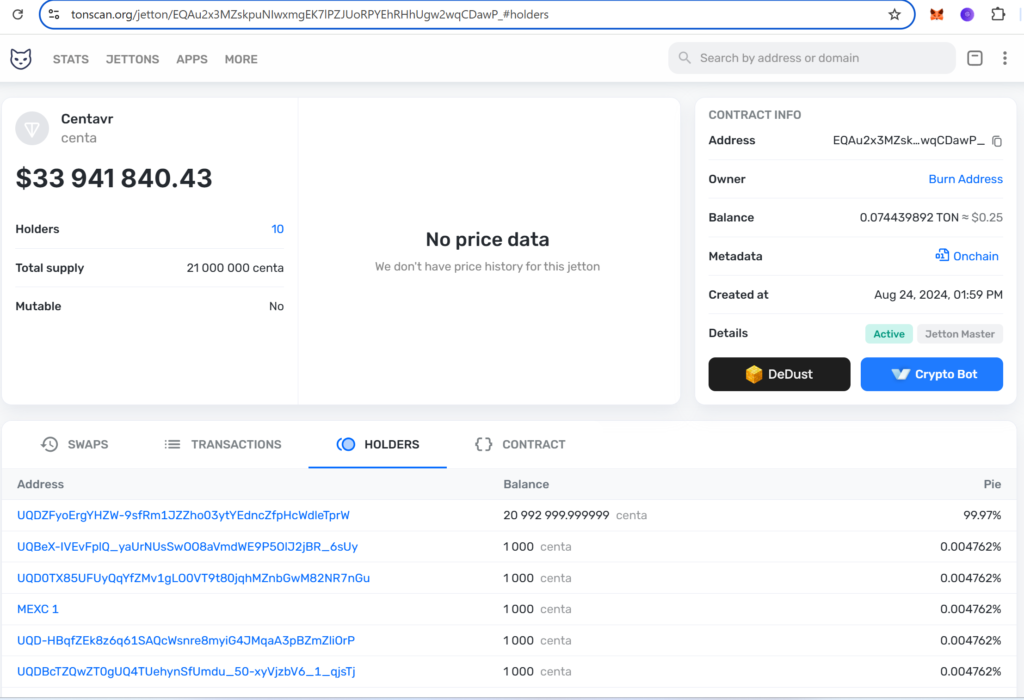
Task: Open the wallet panel icon next to search
Action: [974, 58]
